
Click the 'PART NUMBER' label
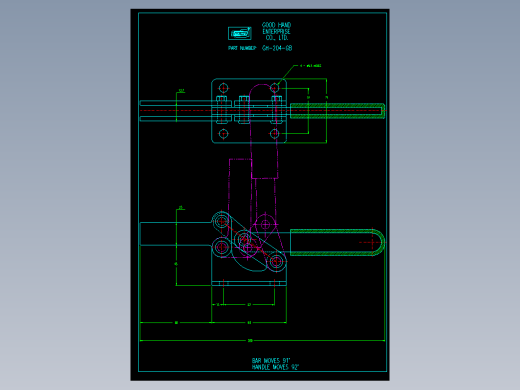pyautogui.click(x=242, y=48)
